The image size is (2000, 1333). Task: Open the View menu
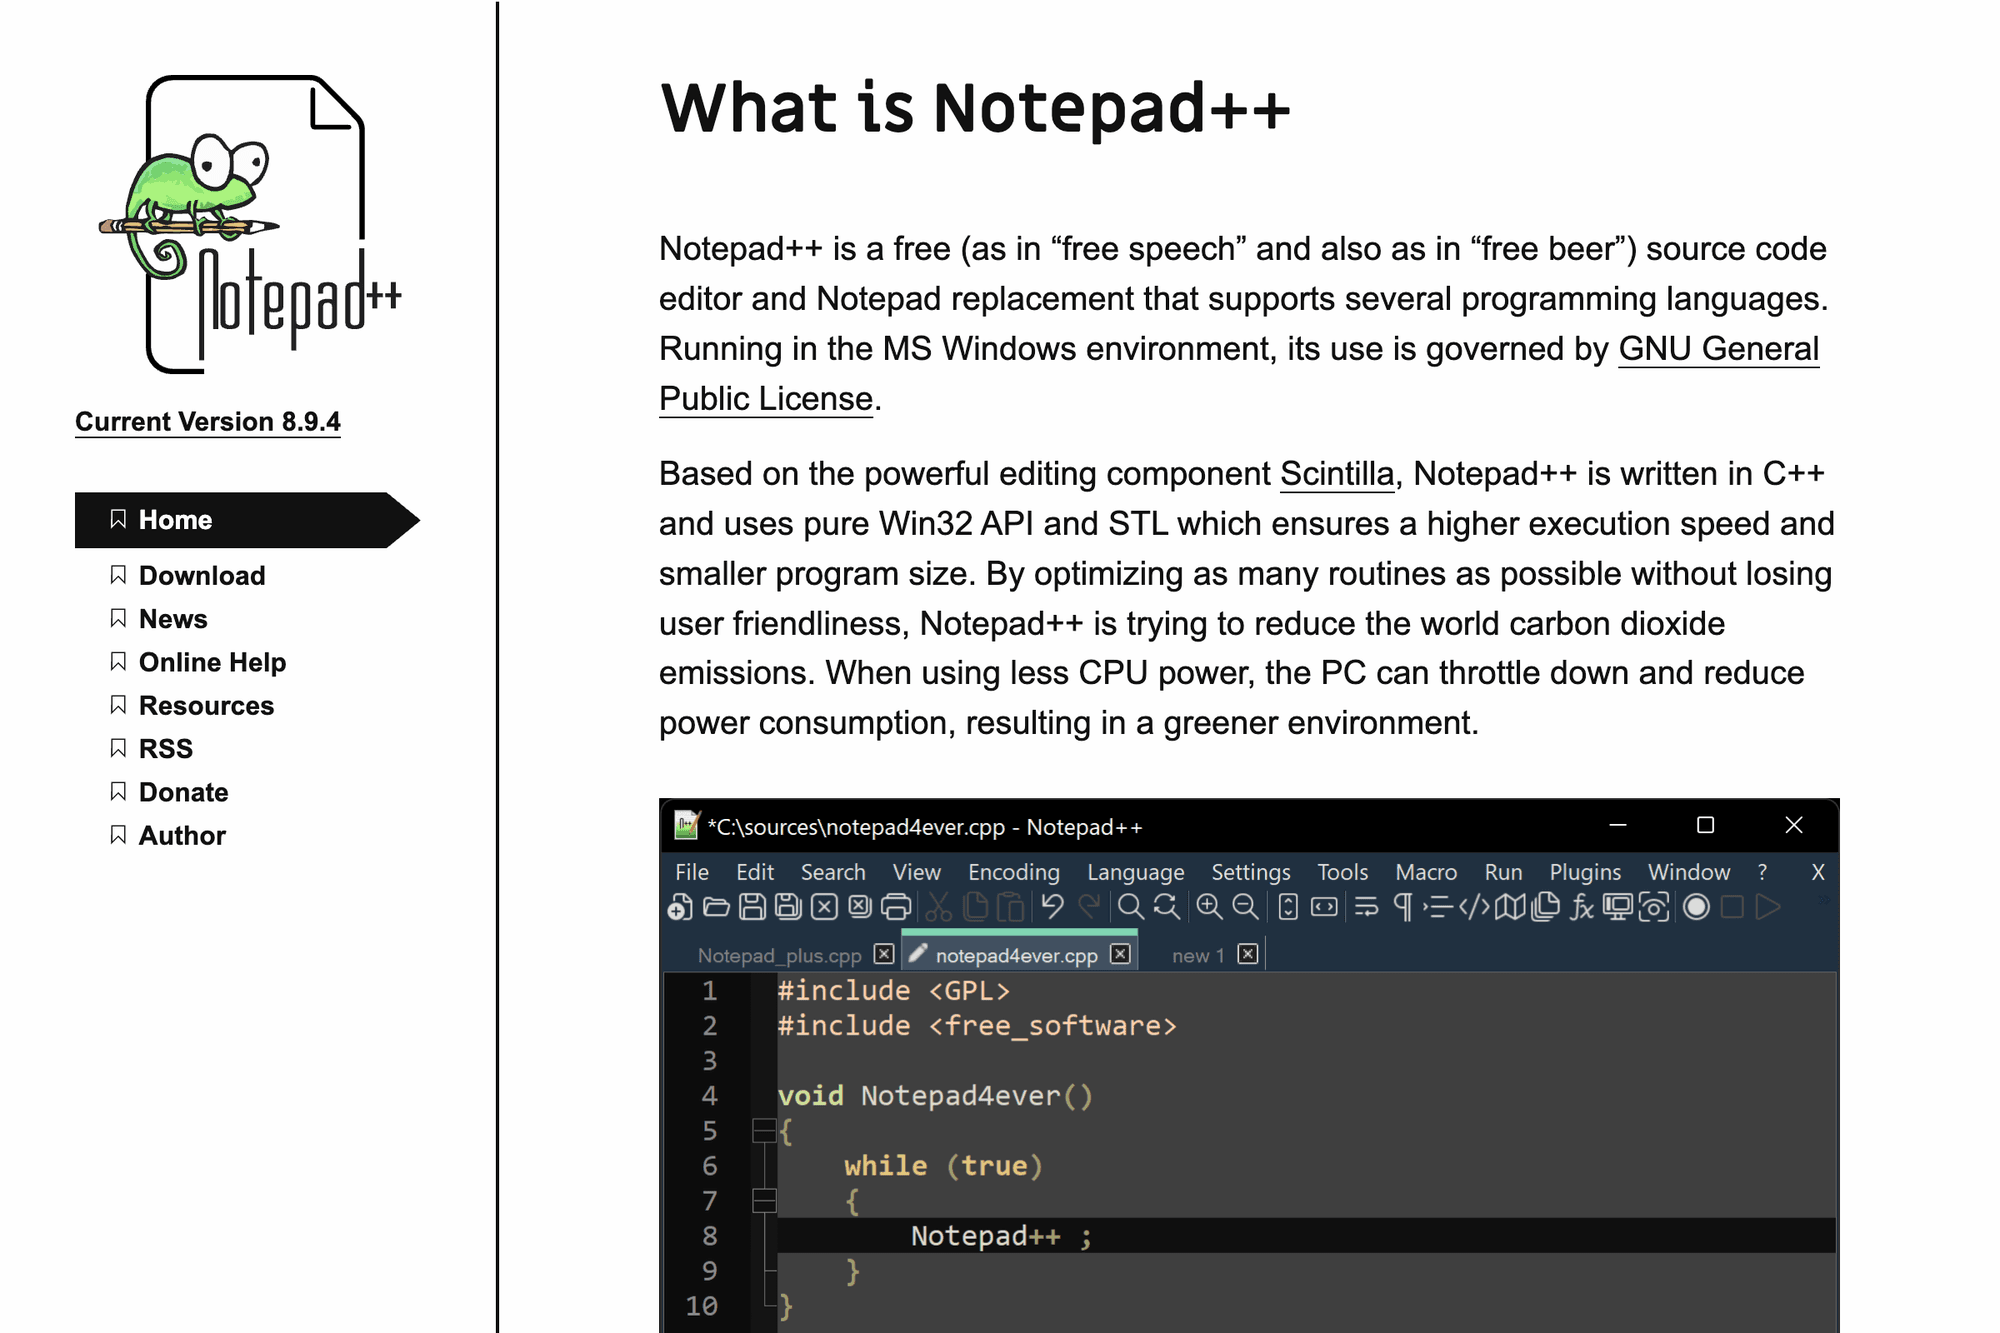tap(917, 872)
